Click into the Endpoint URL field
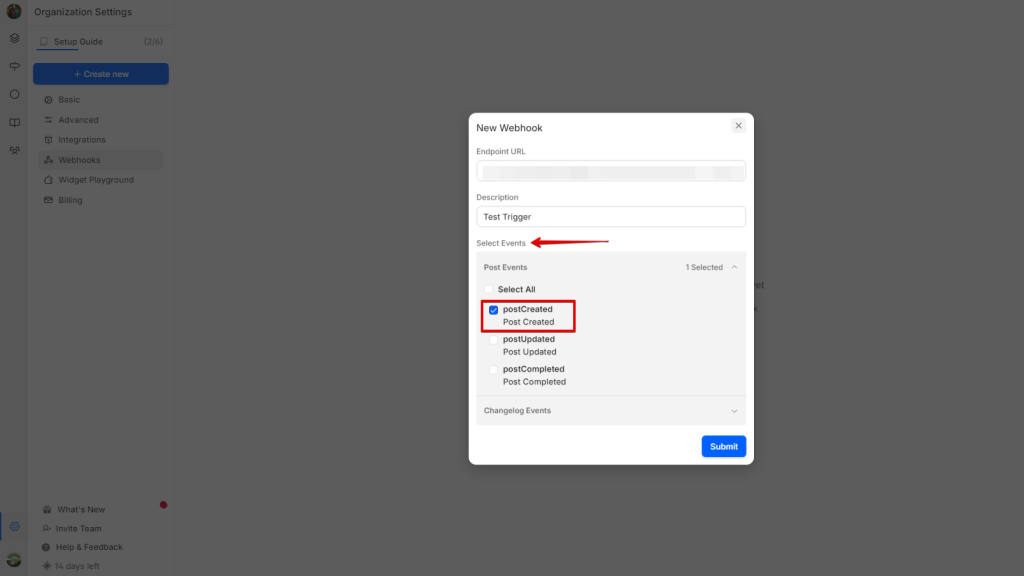1024x576 pixels. point(610,172)
